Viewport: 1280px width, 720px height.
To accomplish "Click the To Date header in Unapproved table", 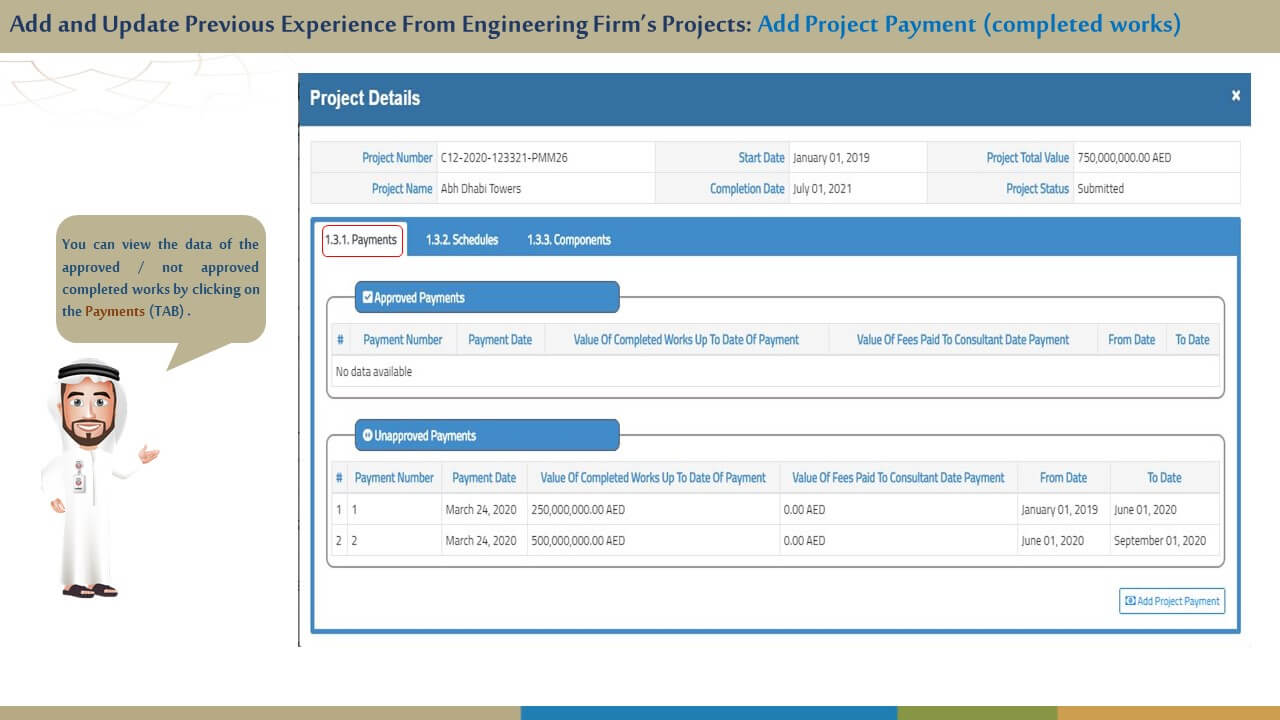I will (x=1163, y=478).
